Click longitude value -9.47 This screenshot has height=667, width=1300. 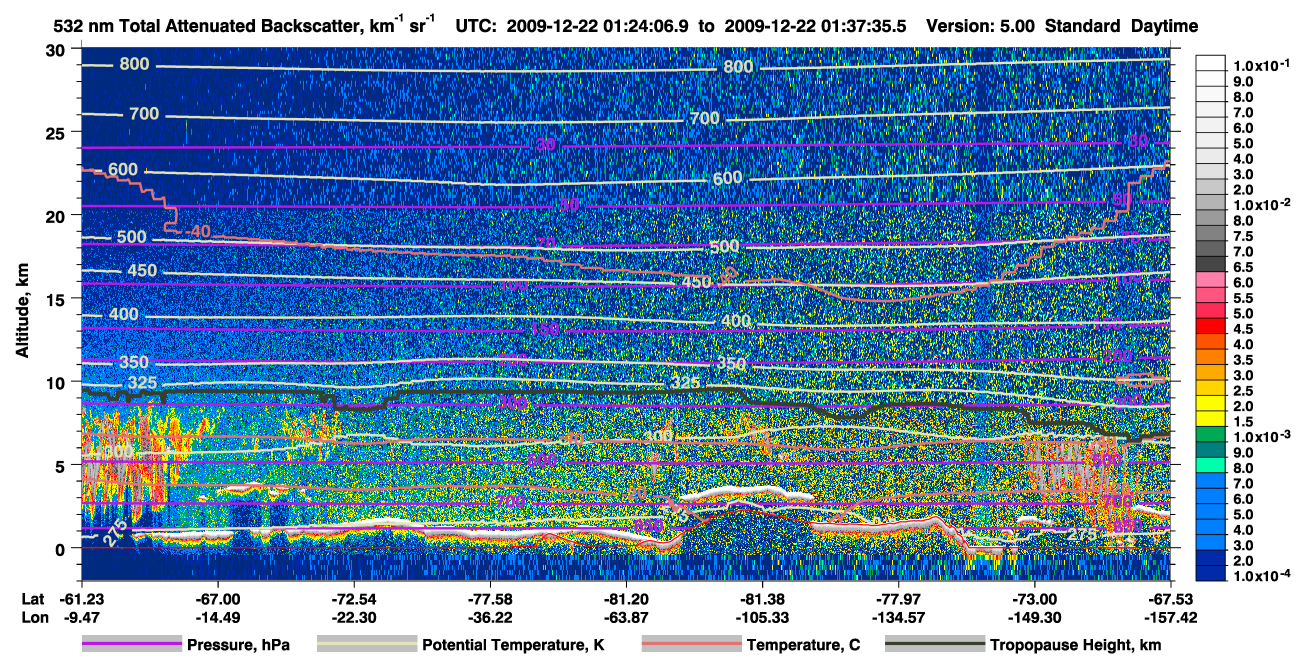tap(81, 617)
